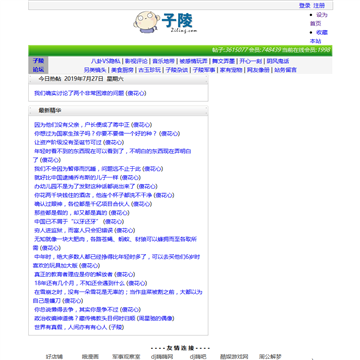Click 设为首页 set as homepage link
The image size is (360, 360).
[x=319, y=19]
